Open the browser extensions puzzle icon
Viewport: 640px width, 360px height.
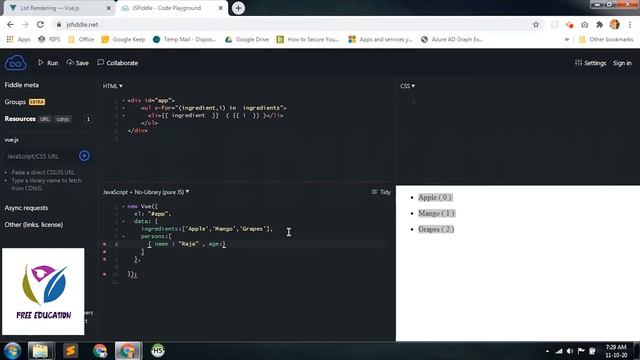(x=599, y=25)
